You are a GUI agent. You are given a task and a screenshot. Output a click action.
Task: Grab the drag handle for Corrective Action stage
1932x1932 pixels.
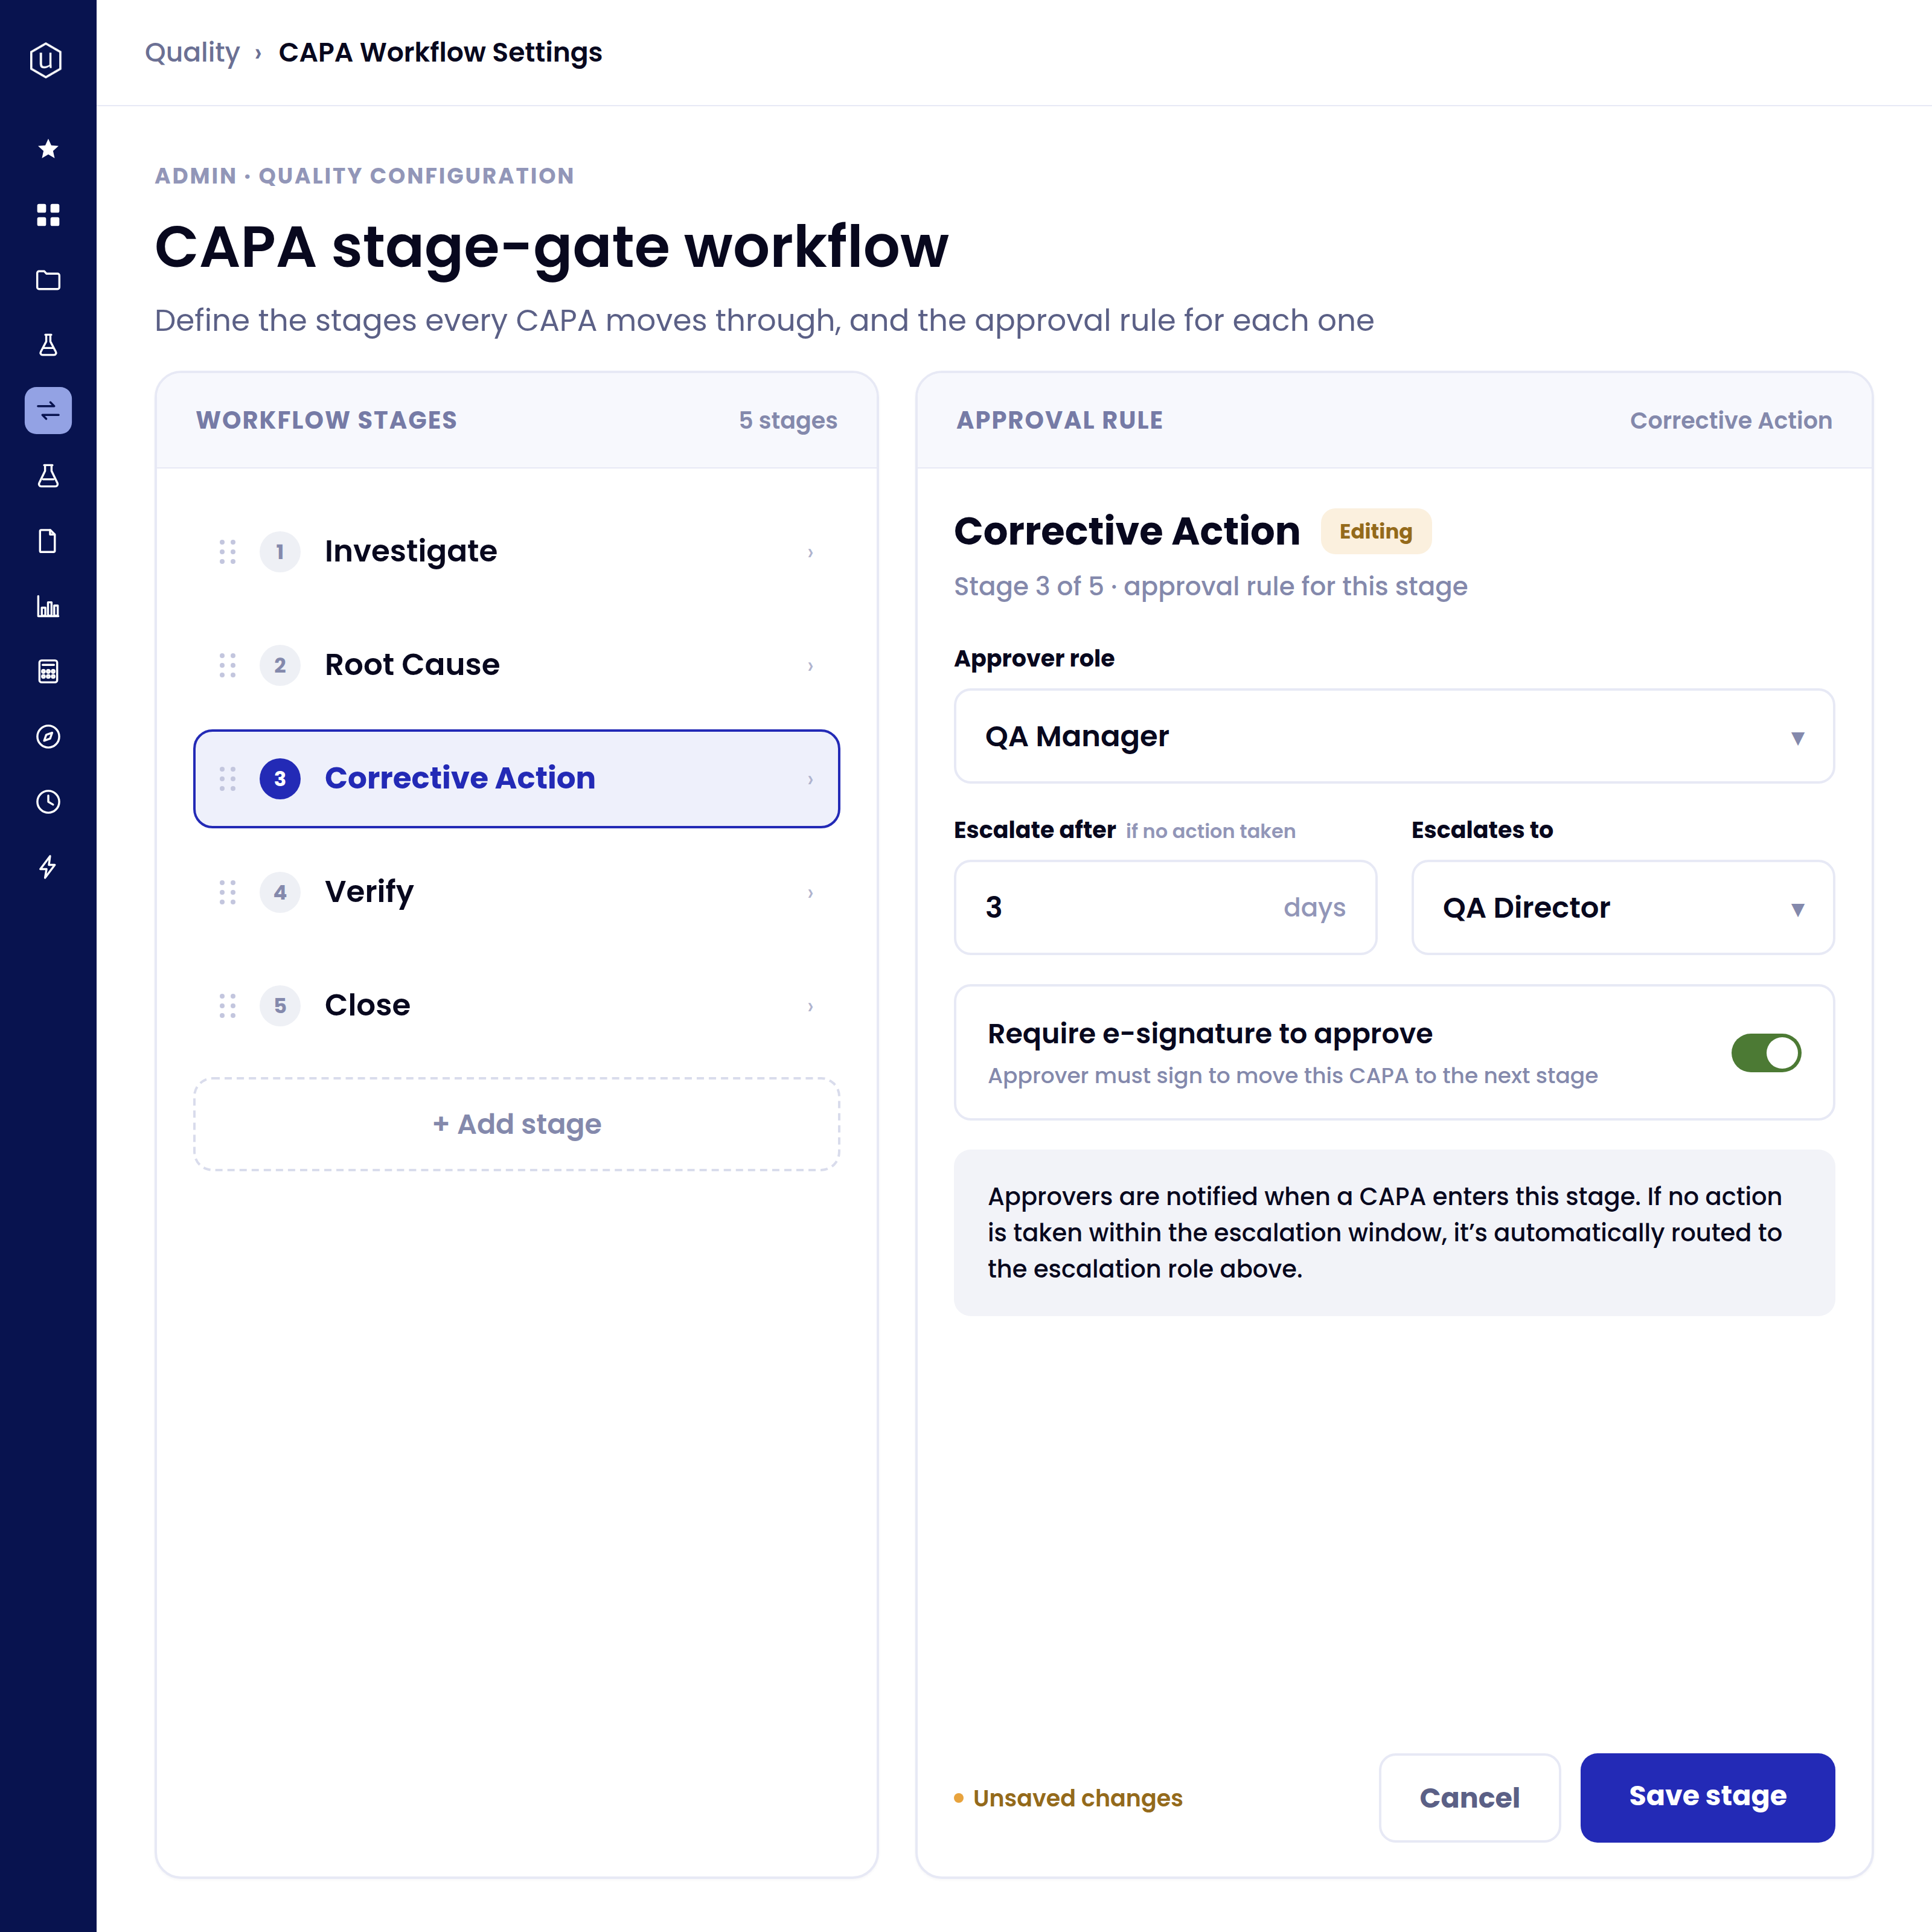(x=227, y=778)
